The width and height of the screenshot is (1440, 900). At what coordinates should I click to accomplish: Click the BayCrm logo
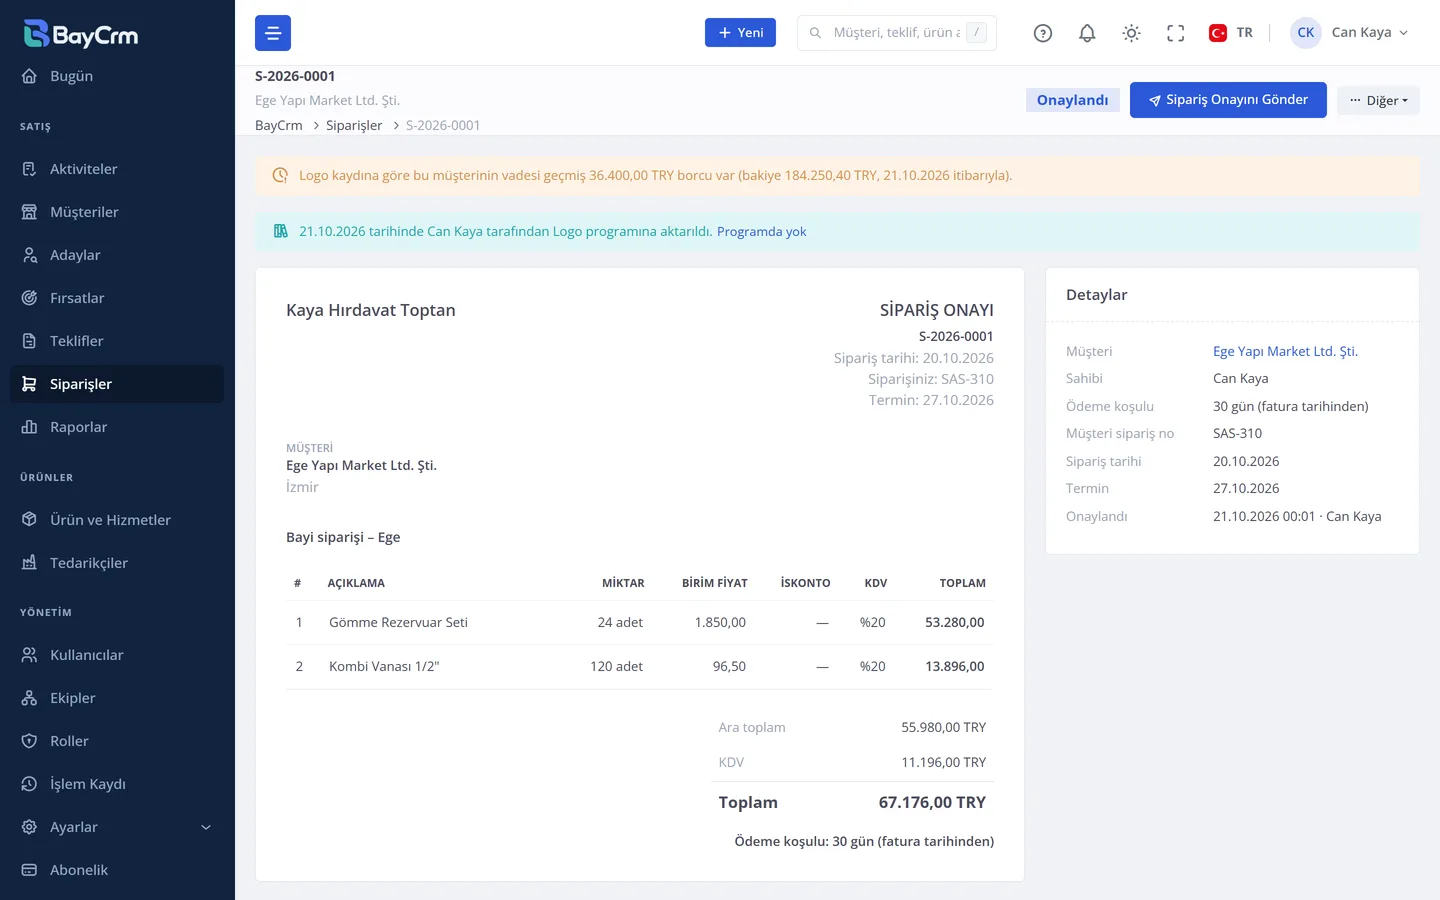pos(81,34)
